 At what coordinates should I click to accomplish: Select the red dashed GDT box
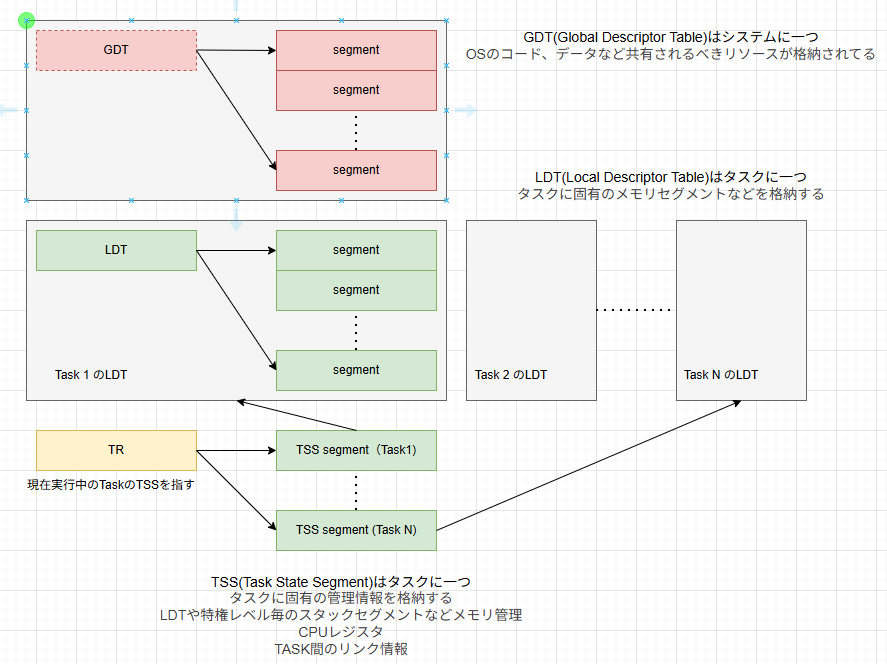[x=116, y=50]
